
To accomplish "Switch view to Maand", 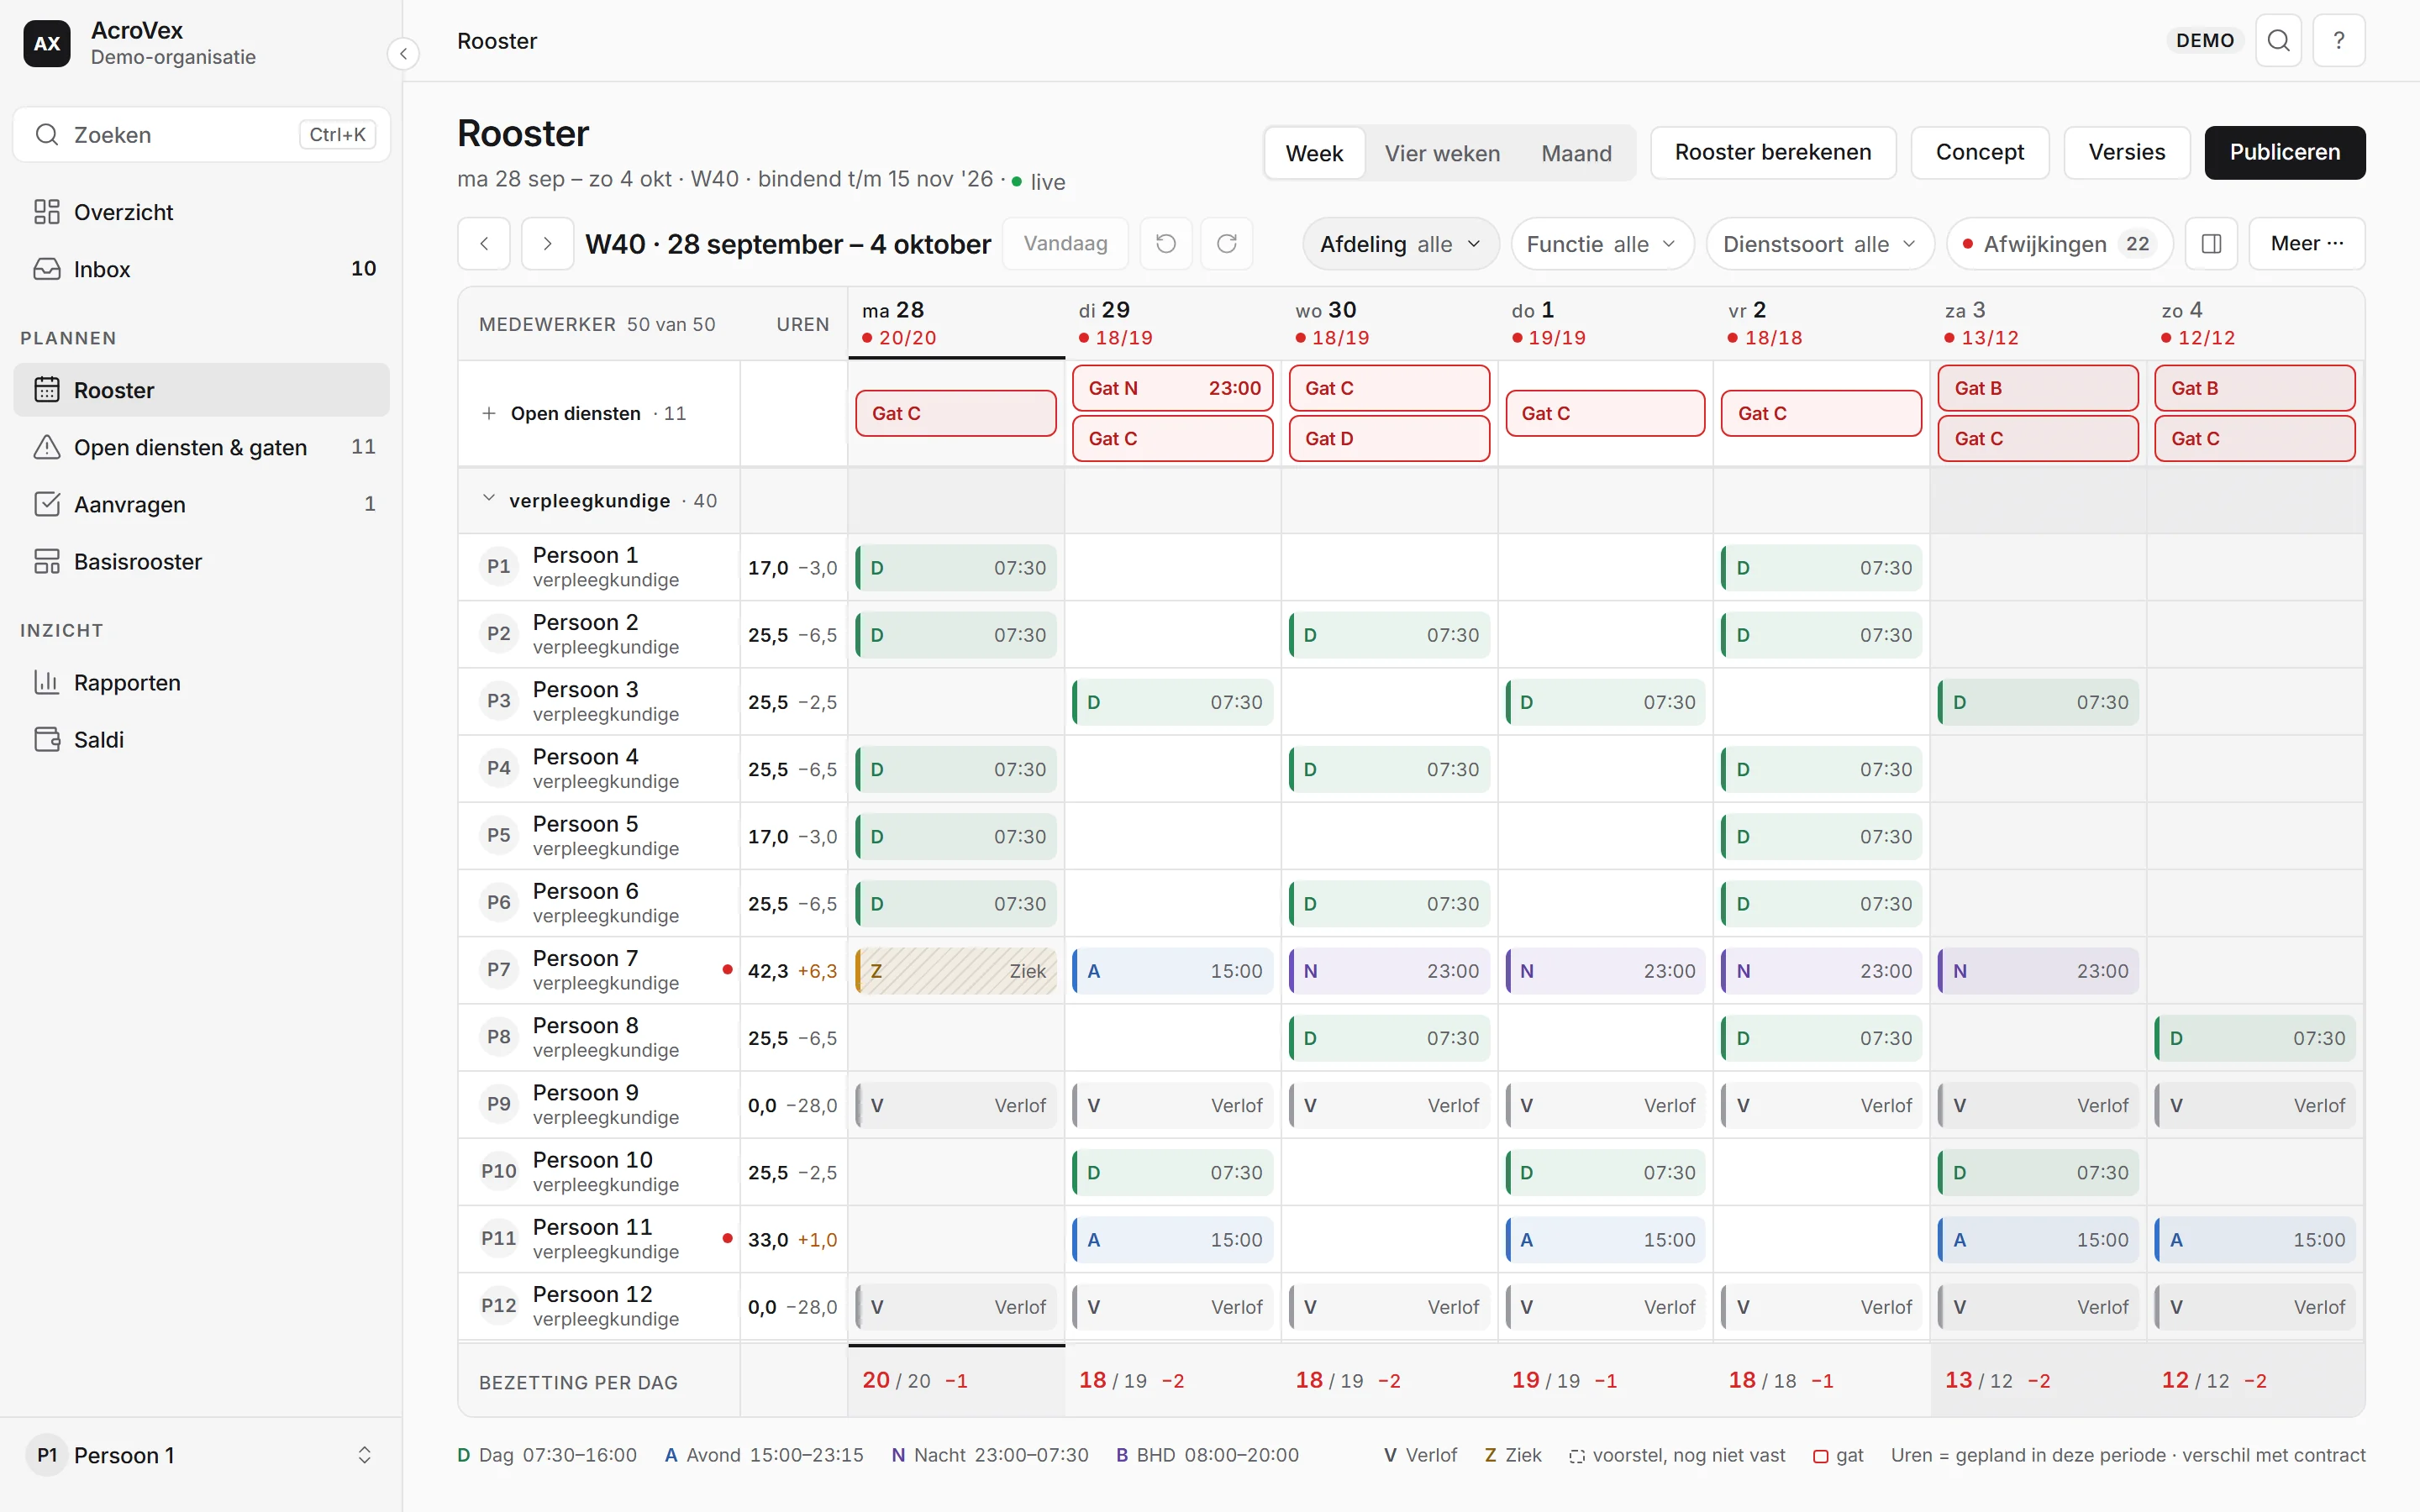I will tap(1576, 153).
